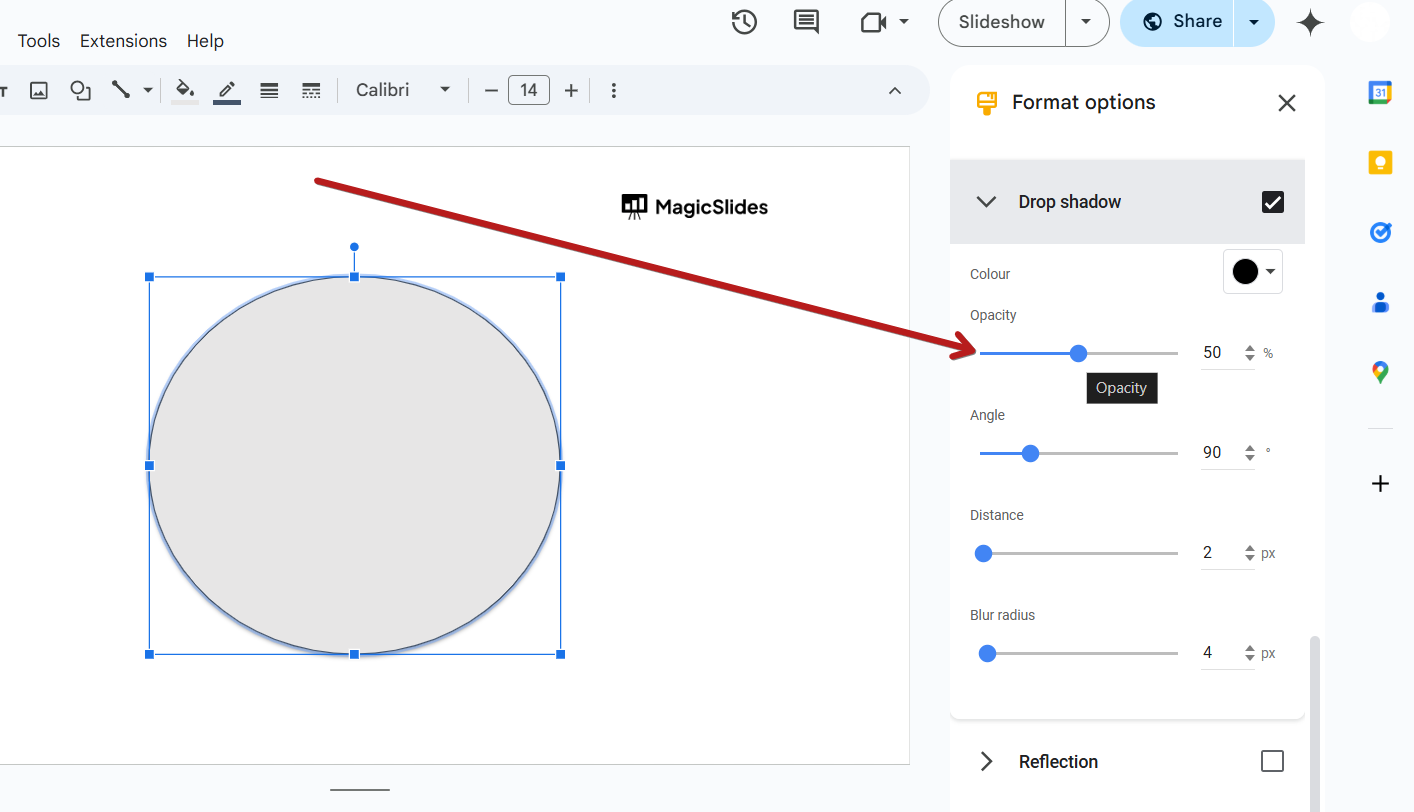The height and width of the screenshot is (812, 1414).
Task: Click the Share button
Action: coord(1182,22)
